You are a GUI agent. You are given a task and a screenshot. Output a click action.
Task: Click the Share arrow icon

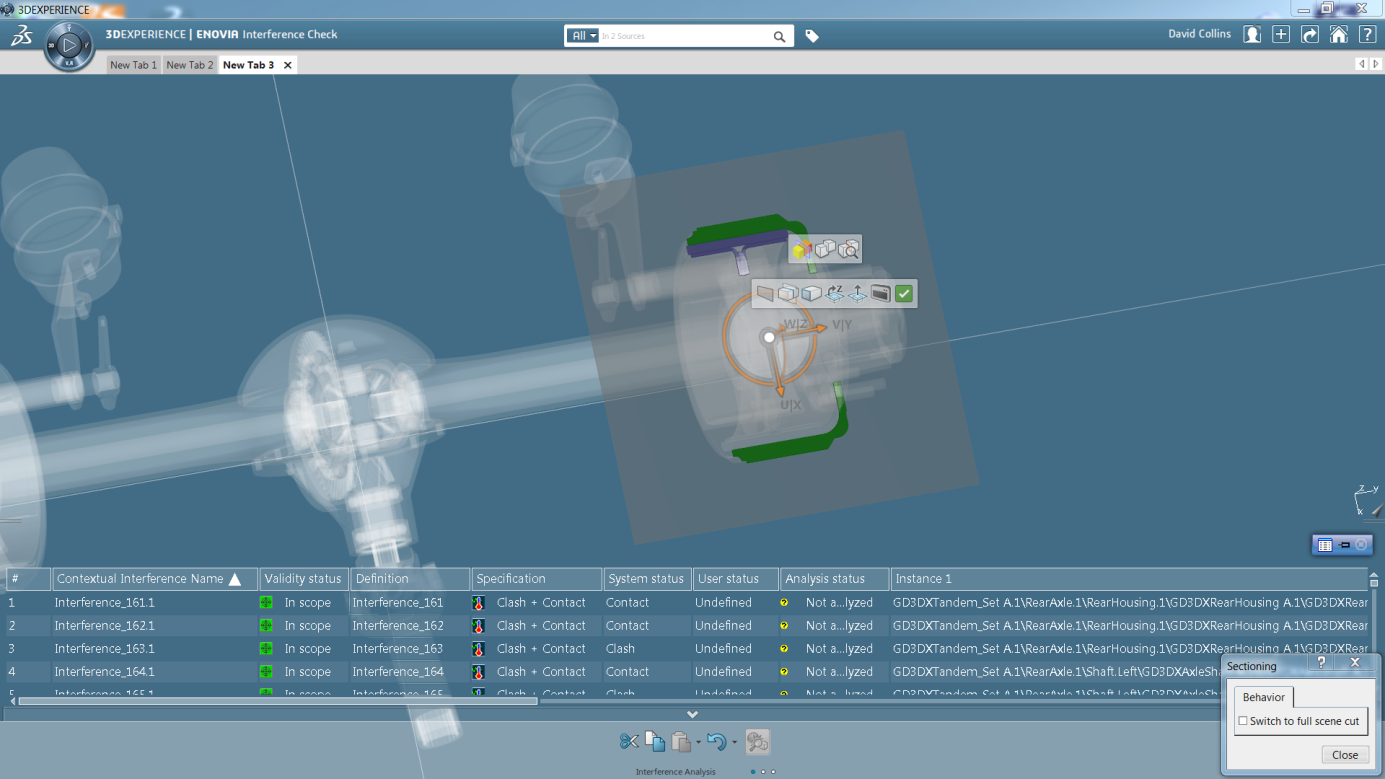pos(1309,35)
